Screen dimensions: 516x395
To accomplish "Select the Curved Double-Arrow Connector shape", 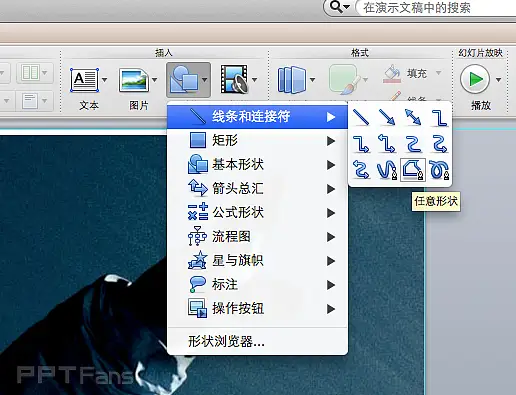I will [x=361, y=169].
